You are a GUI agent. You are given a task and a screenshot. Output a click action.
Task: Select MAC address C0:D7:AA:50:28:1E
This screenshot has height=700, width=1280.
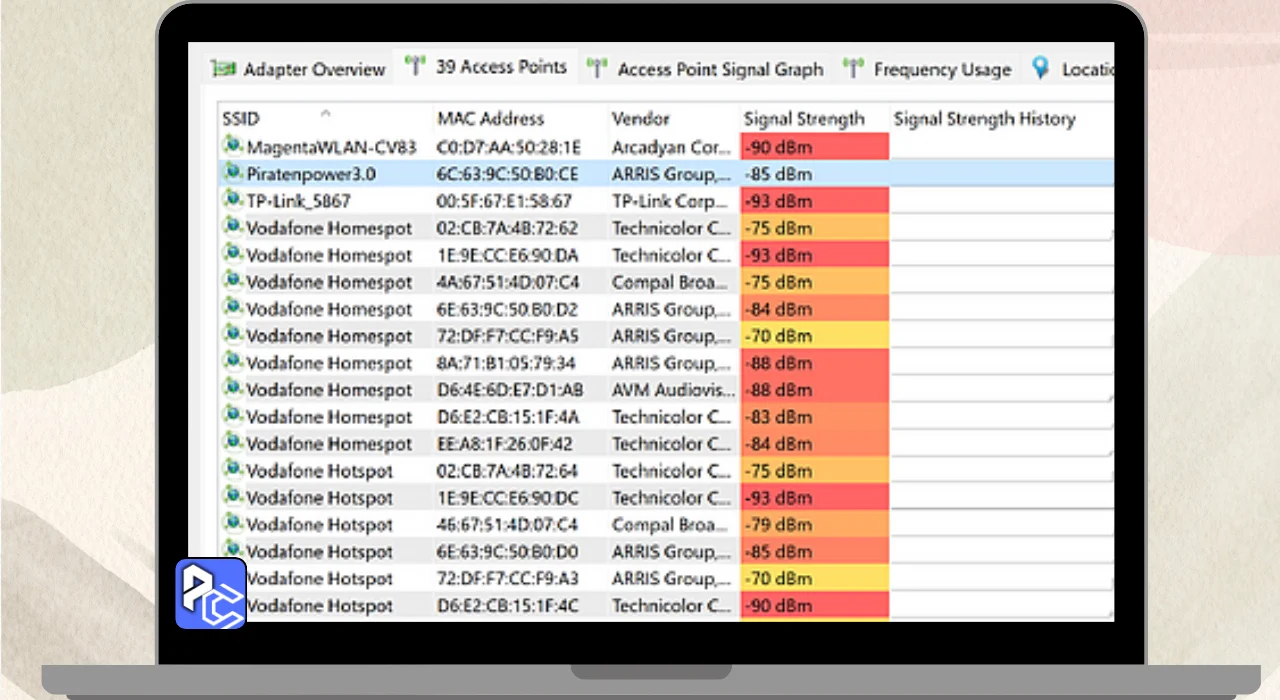(x=508, y=147)
